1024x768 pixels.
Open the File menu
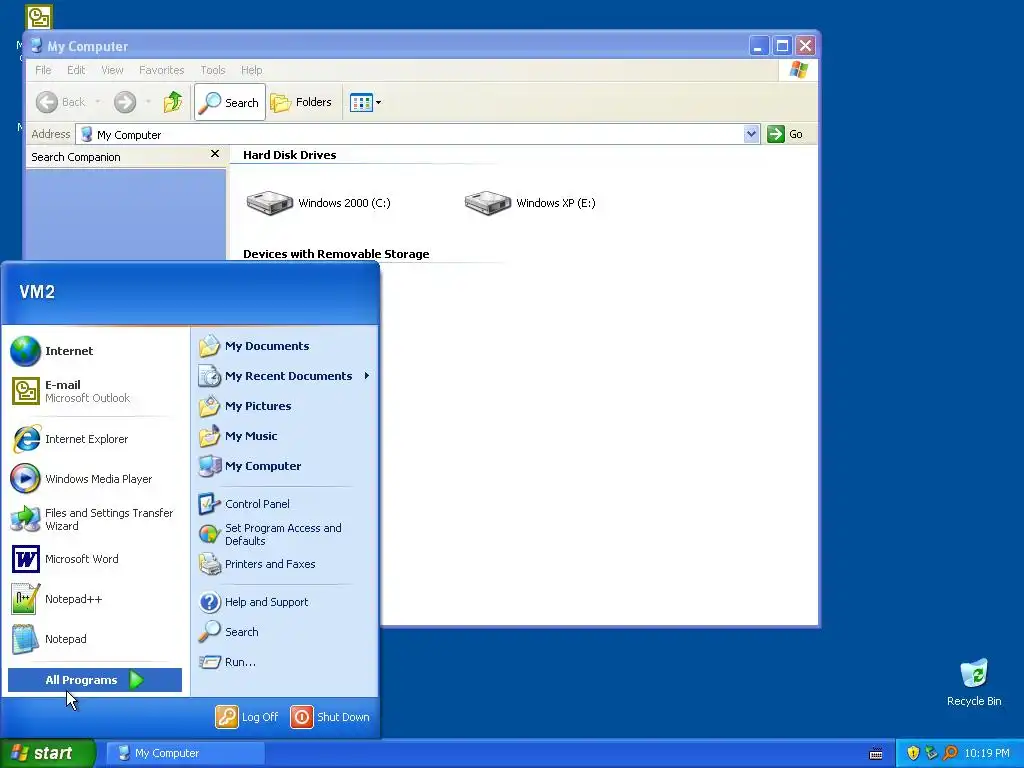coord(43,70)
